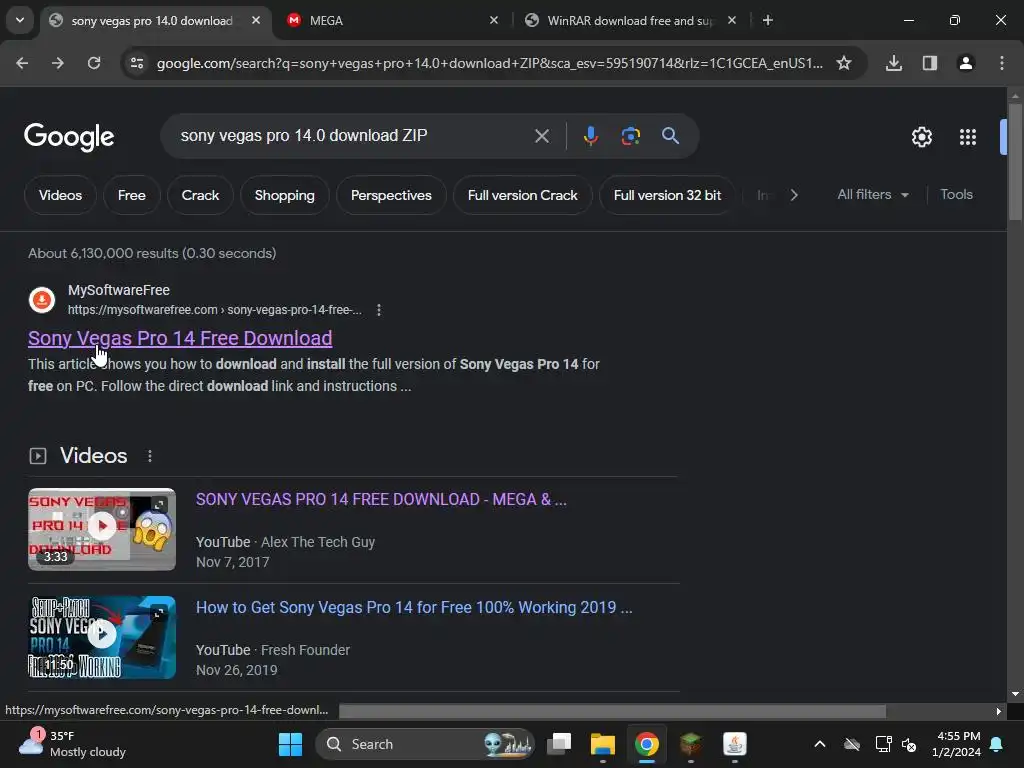Filter results by Videos chip
Image resolution: width=1024 pixels, height=768 pixels.
[60, 195]
